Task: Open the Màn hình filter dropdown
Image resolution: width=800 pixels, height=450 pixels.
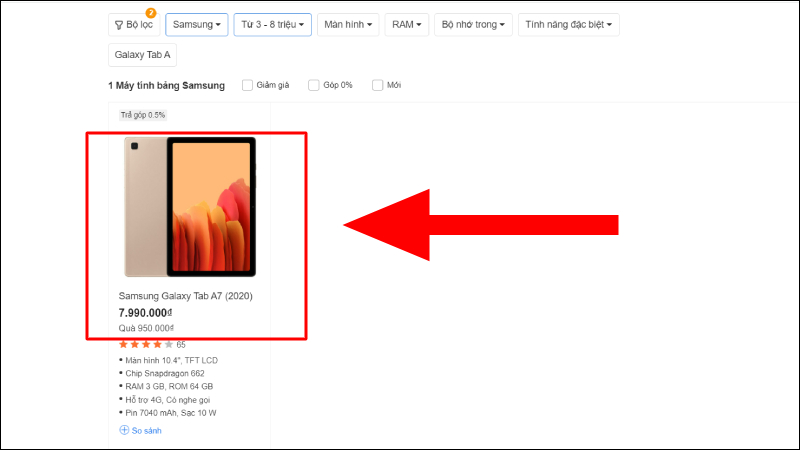Action: (x=348, y=24)
